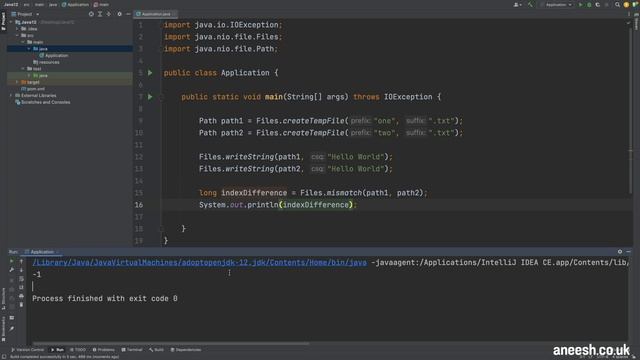Open the Structure vertical side tab

tap(3, 298)
